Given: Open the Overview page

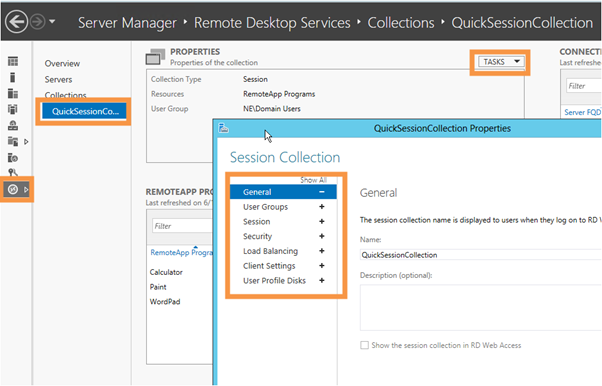Looking at the screenshot, I should (x=62, y=63).
